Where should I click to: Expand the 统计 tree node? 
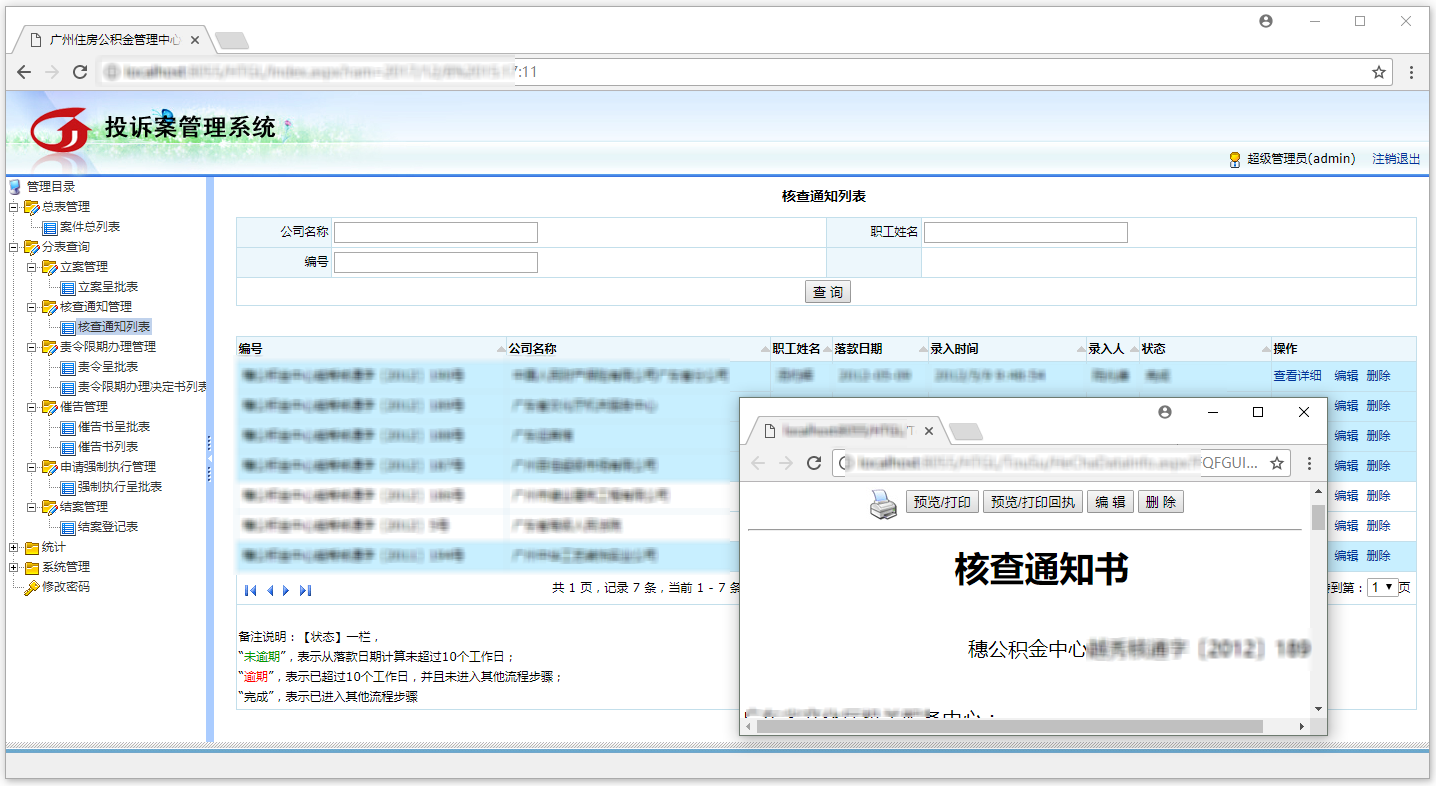pyautogui.click(x=14, y=547)
